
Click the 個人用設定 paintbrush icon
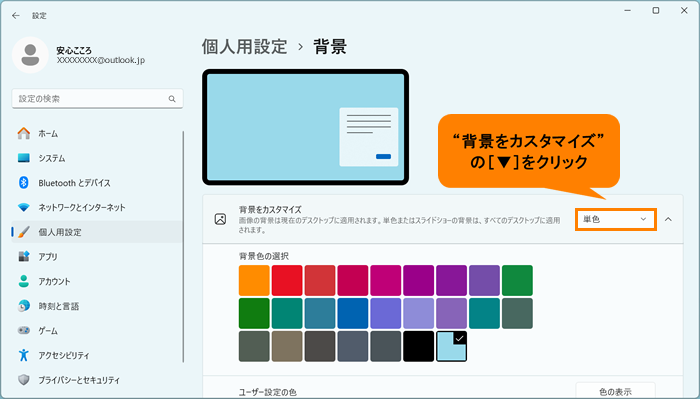click(x=24, y=232)
